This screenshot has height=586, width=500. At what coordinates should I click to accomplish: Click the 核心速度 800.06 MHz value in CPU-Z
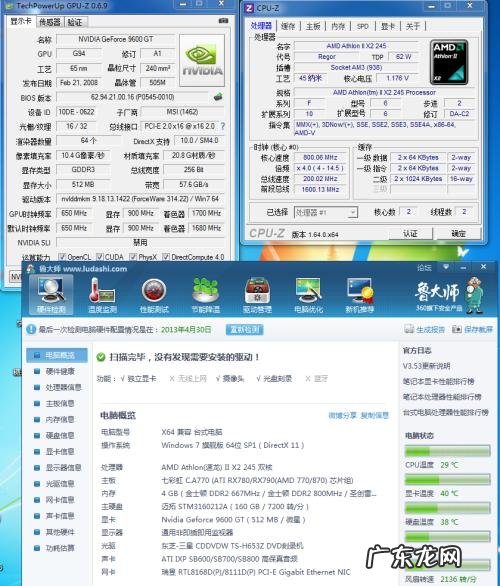(x=320, y=158)
